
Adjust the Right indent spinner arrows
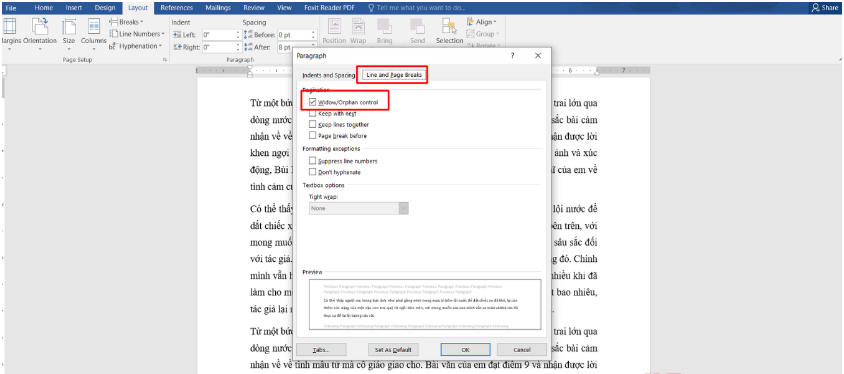pyautogui.click(x=238, y=47)
